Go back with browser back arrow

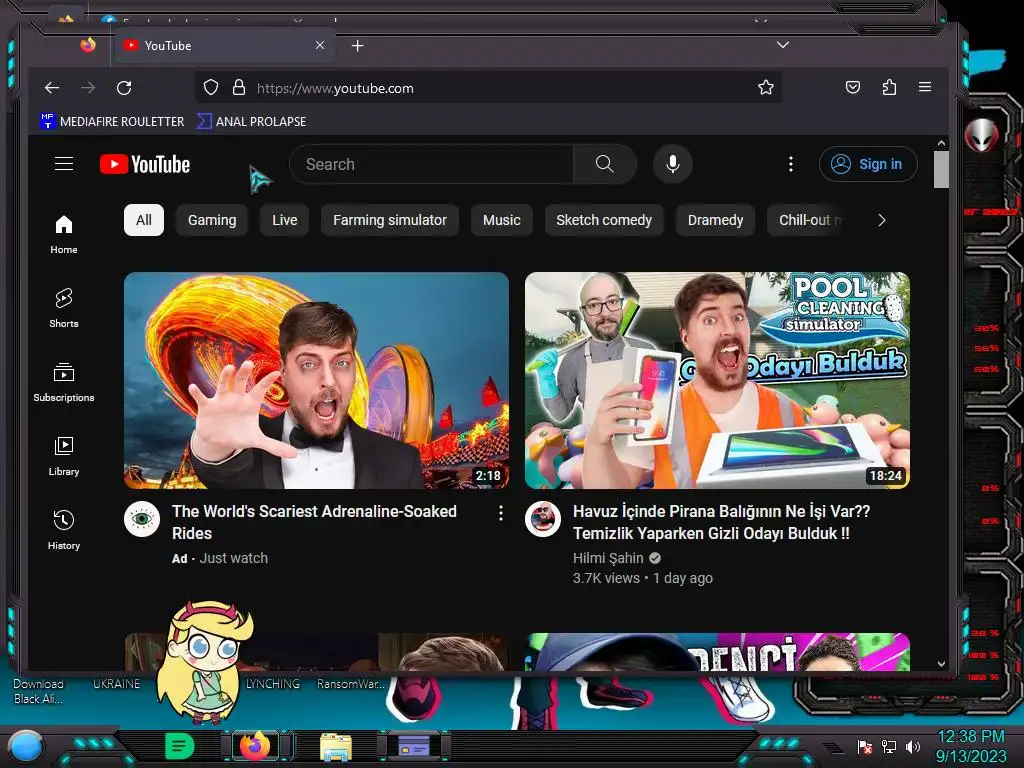click(x=52, y=88)
